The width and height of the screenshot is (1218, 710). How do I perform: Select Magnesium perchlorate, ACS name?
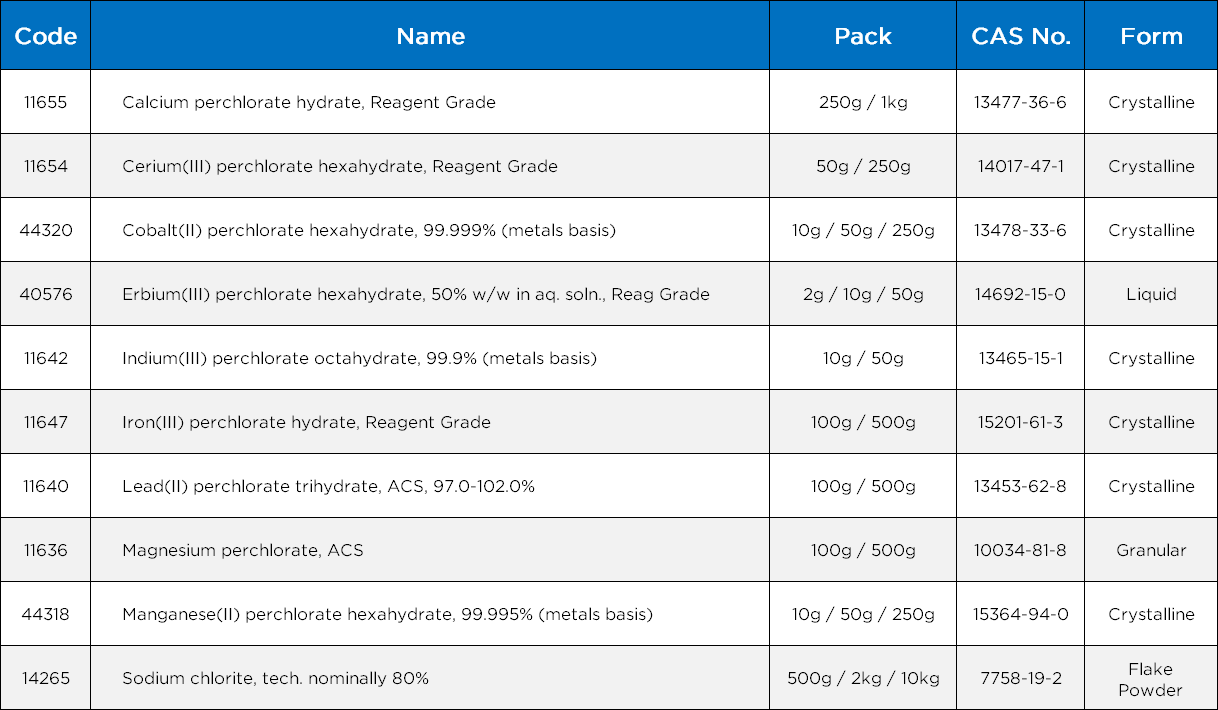(x=243, y=550)
